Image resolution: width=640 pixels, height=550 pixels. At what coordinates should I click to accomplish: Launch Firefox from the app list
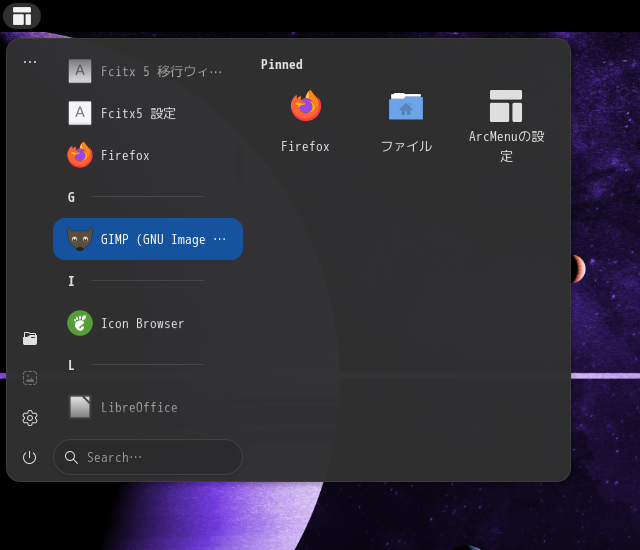(x=148, y=155)
